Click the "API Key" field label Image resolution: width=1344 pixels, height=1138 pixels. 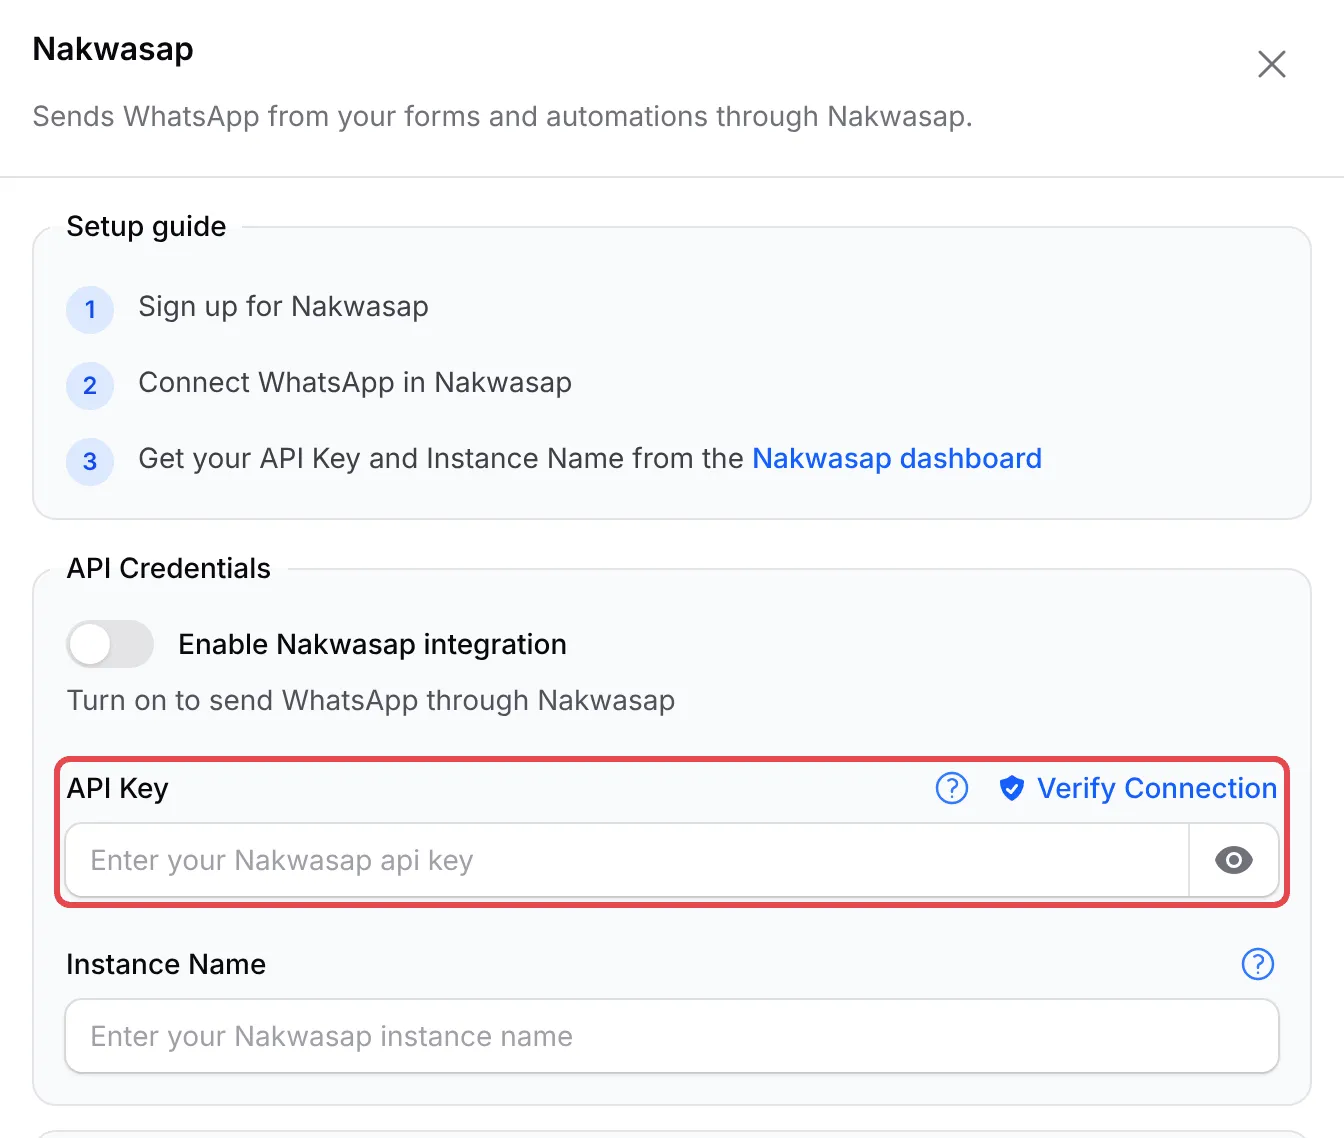click(x=118, y=788)
